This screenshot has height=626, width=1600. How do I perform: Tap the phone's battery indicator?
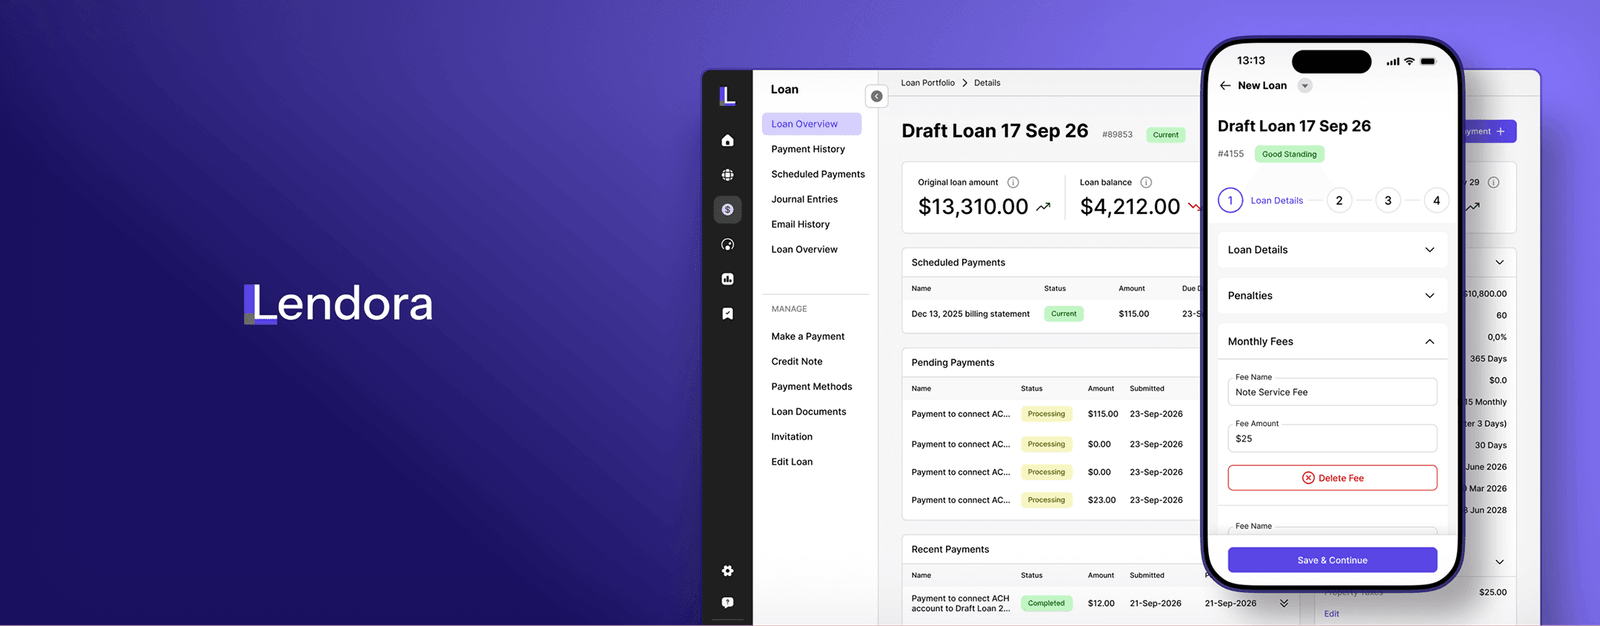pos(1428,61)
